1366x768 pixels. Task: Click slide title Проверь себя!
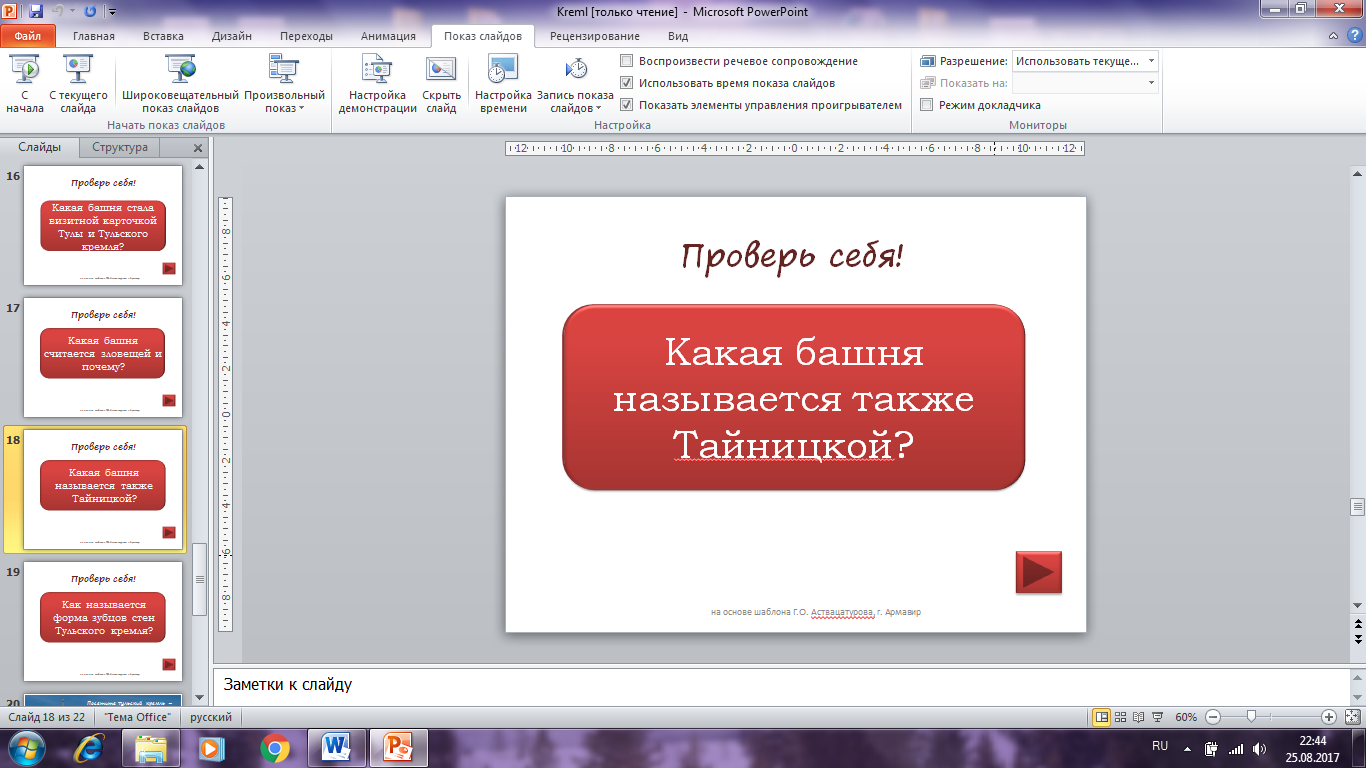tap(793, 256)
